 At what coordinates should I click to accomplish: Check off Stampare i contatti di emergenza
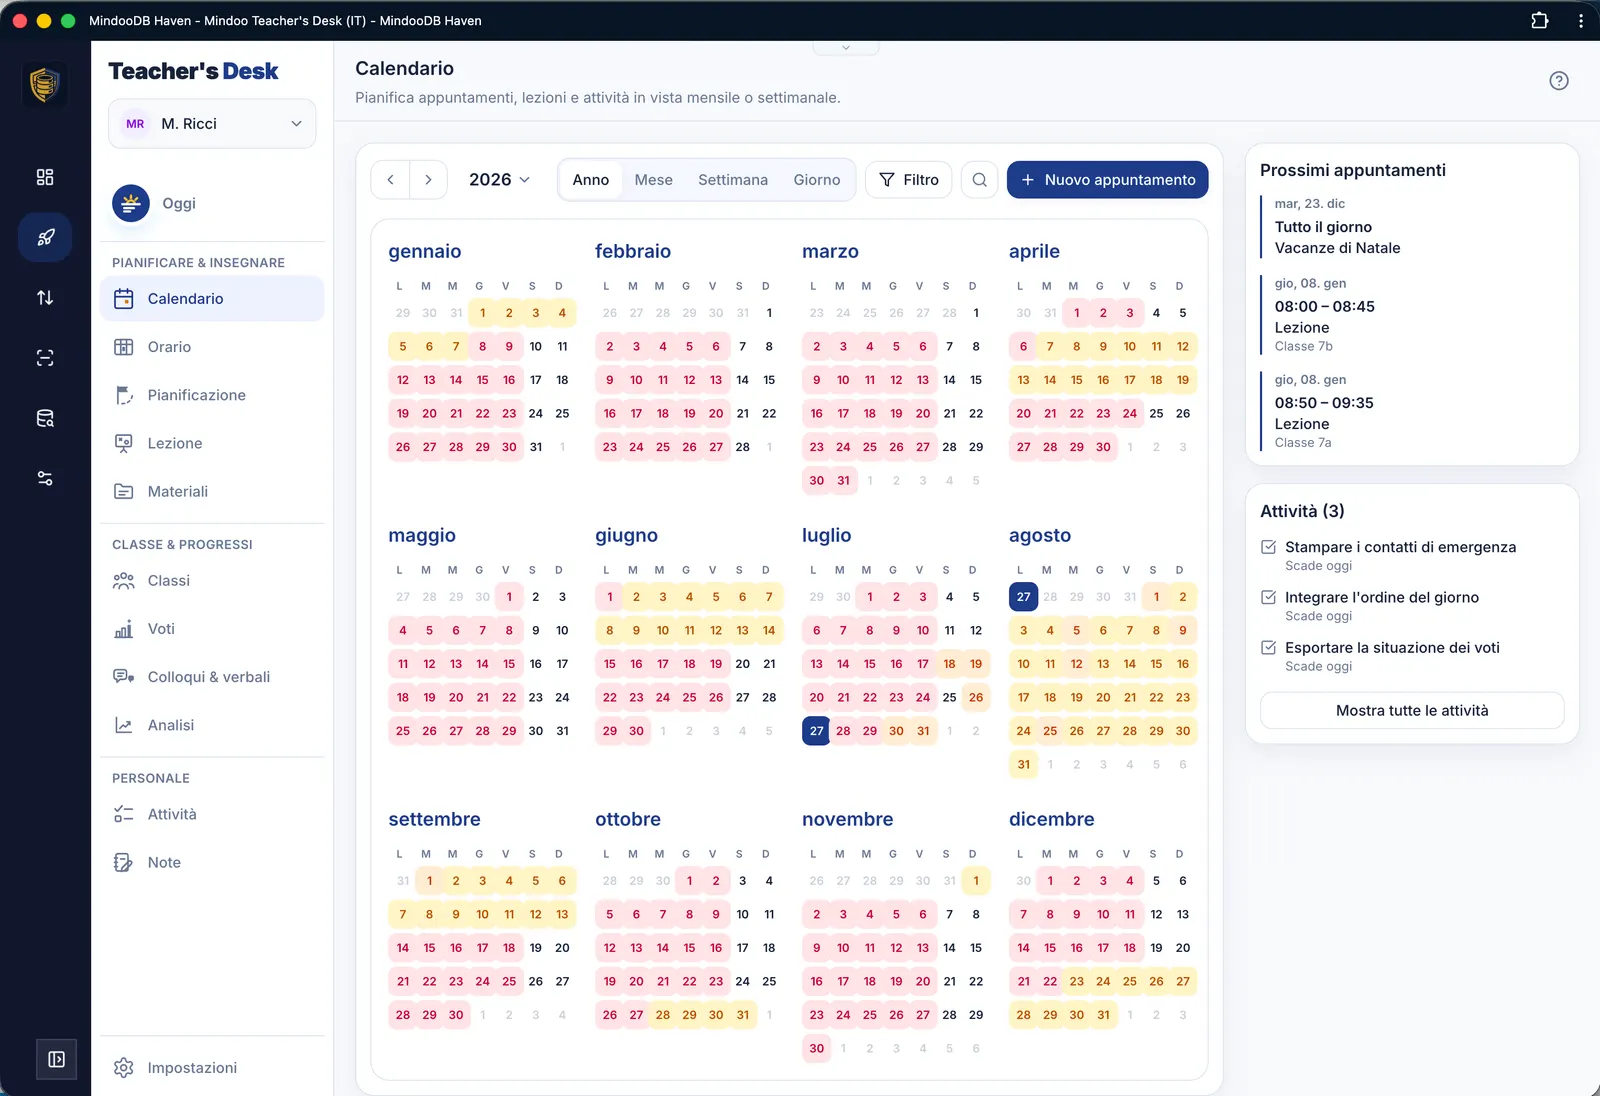(x=1268, y=547)
